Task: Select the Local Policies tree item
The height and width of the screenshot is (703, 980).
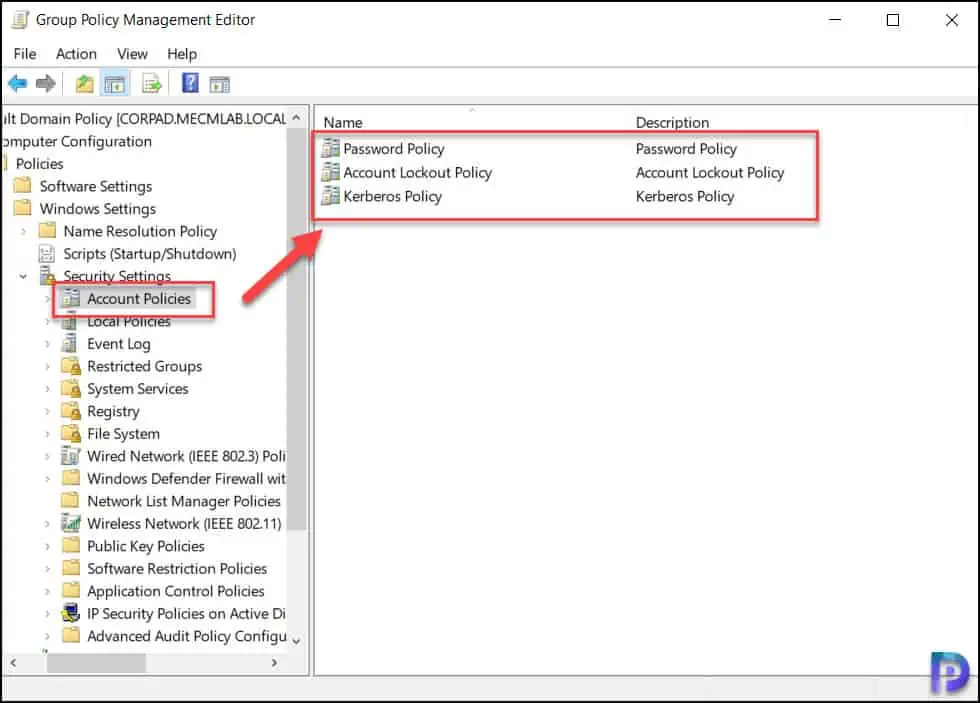Action: tap(129, 321)
